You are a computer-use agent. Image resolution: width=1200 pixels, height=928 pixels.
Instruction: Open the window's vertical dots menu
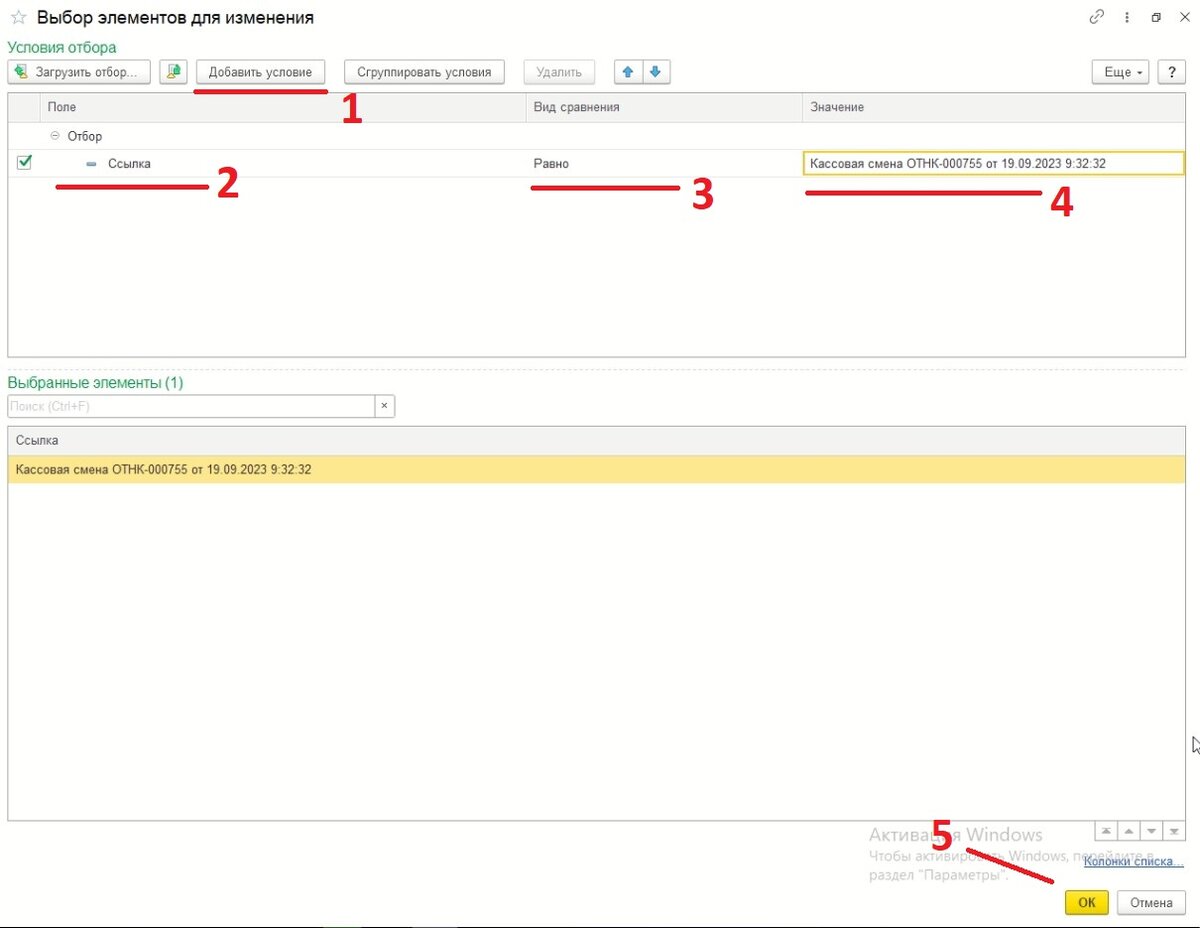1127,17
